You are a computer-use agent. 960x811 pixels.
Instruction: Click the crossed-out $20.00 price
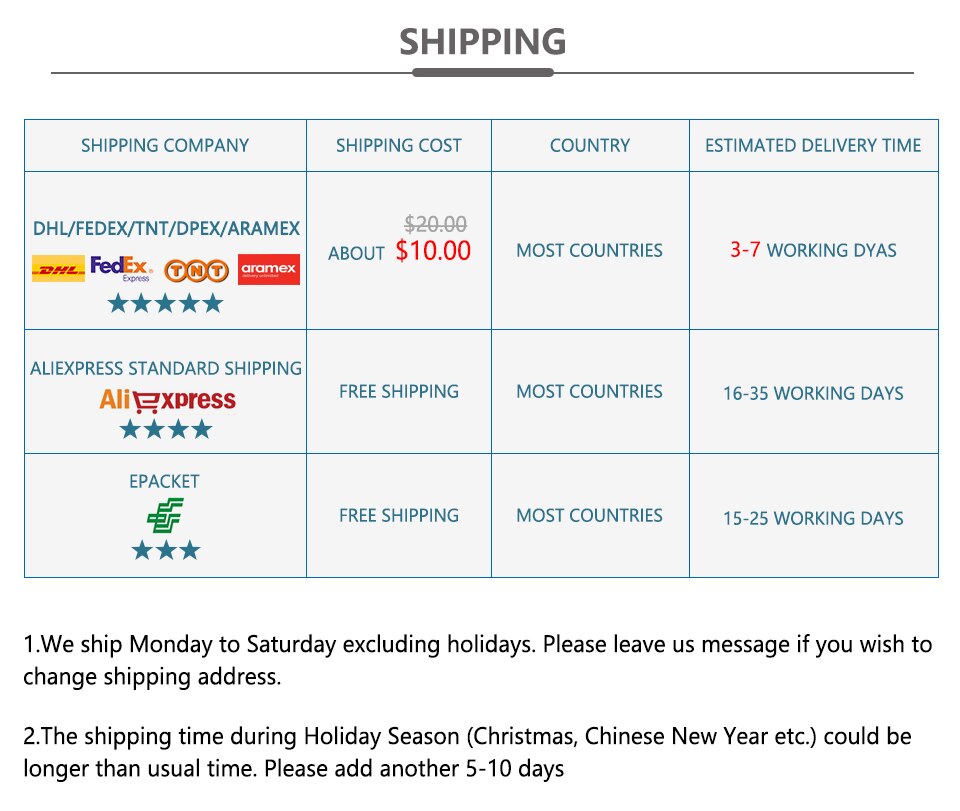pos(435,224)
